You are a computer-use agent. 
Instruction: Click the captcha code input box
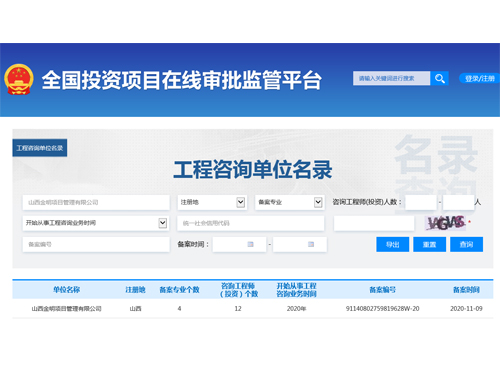[x=374, y=223]
